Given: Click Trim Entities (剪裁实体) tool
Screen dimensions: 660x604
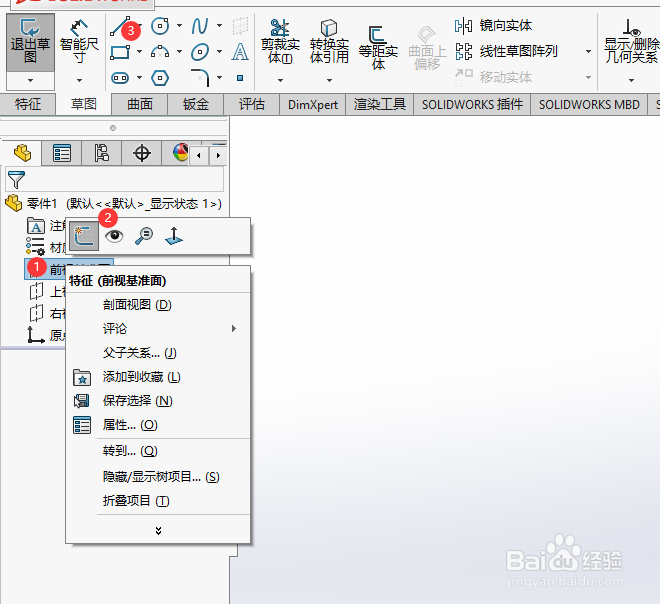Looking at the screenshot, I should point(280,42).
